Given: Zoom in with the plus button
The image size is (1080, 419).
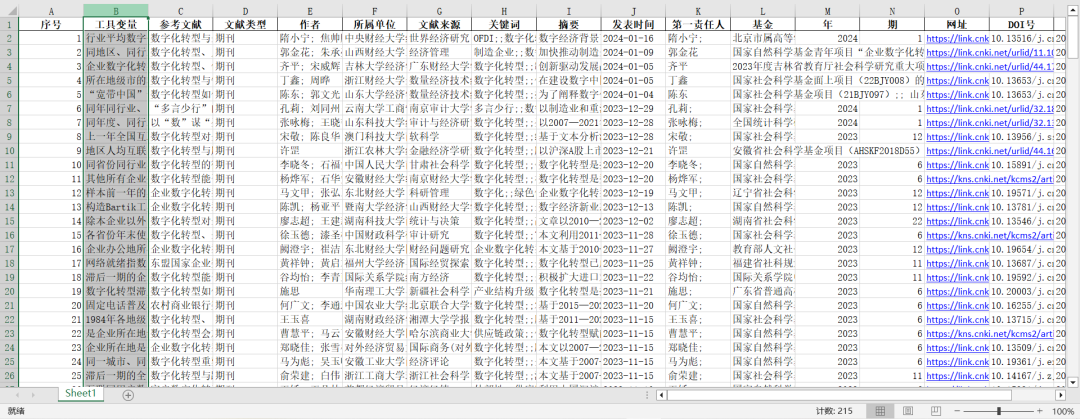Looking at the screenshot, I should (x=1039, y=411).
